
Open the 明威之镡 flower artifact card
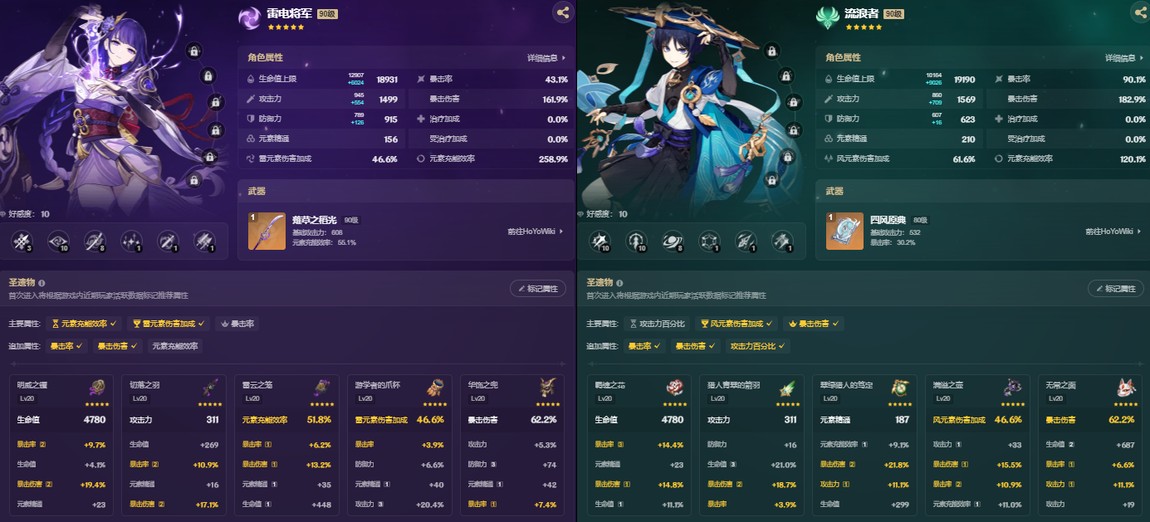[62, 444]
